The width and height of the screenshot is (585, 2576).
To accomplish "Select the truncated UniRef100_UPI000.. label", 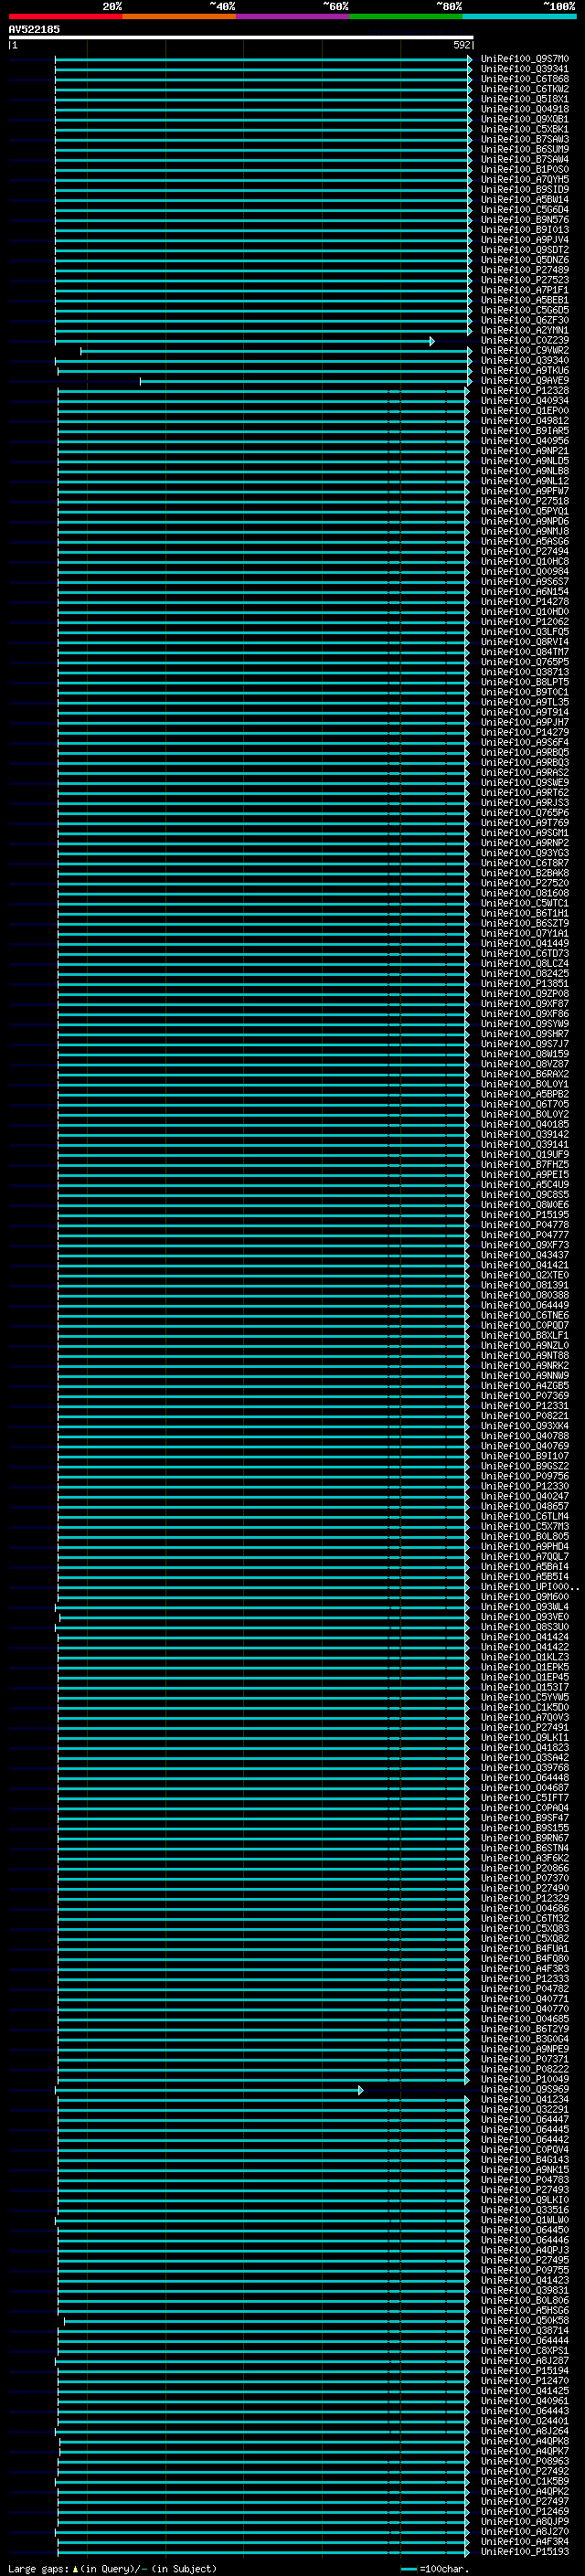I will [x=529, y=1586].
